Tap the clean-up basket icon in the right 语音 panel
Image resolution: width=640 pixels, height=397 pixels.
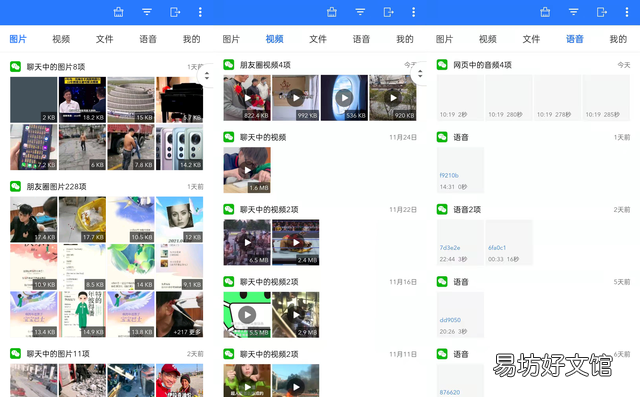[545, 12]
